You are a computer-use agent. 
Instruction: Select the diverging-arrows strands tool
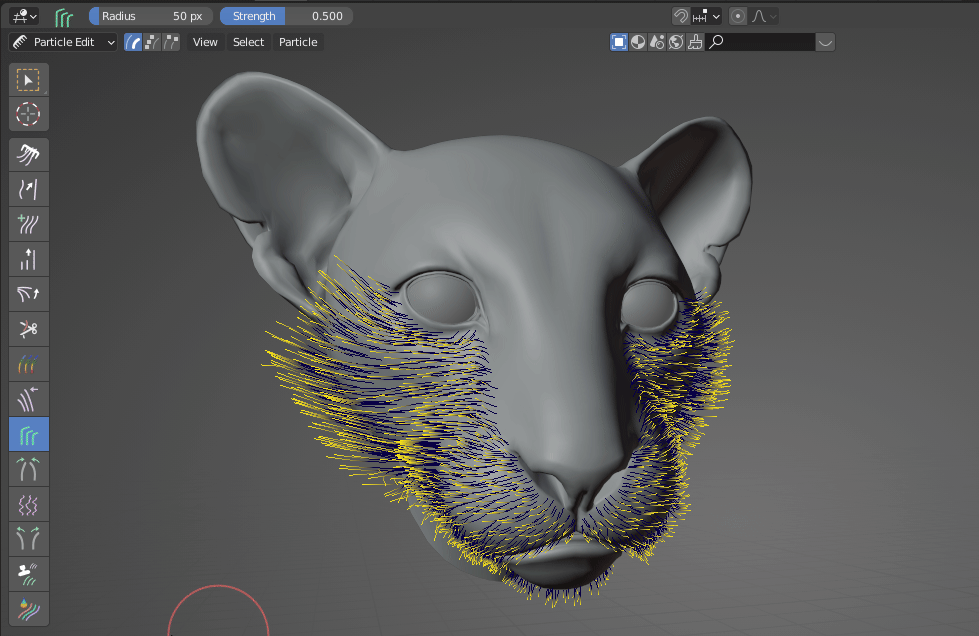(x=29, y=539)
